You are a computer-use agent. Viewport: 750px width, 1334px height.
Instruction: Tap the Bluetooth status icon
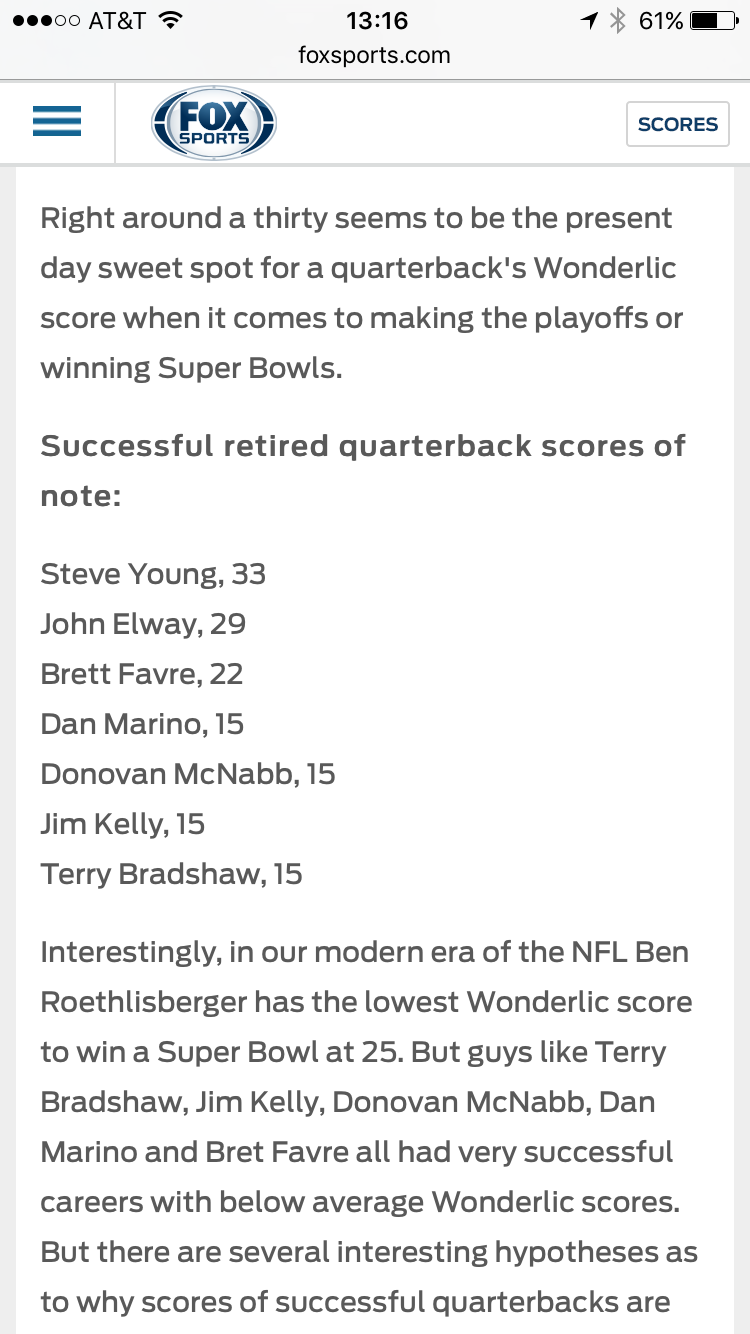point(618,20)
